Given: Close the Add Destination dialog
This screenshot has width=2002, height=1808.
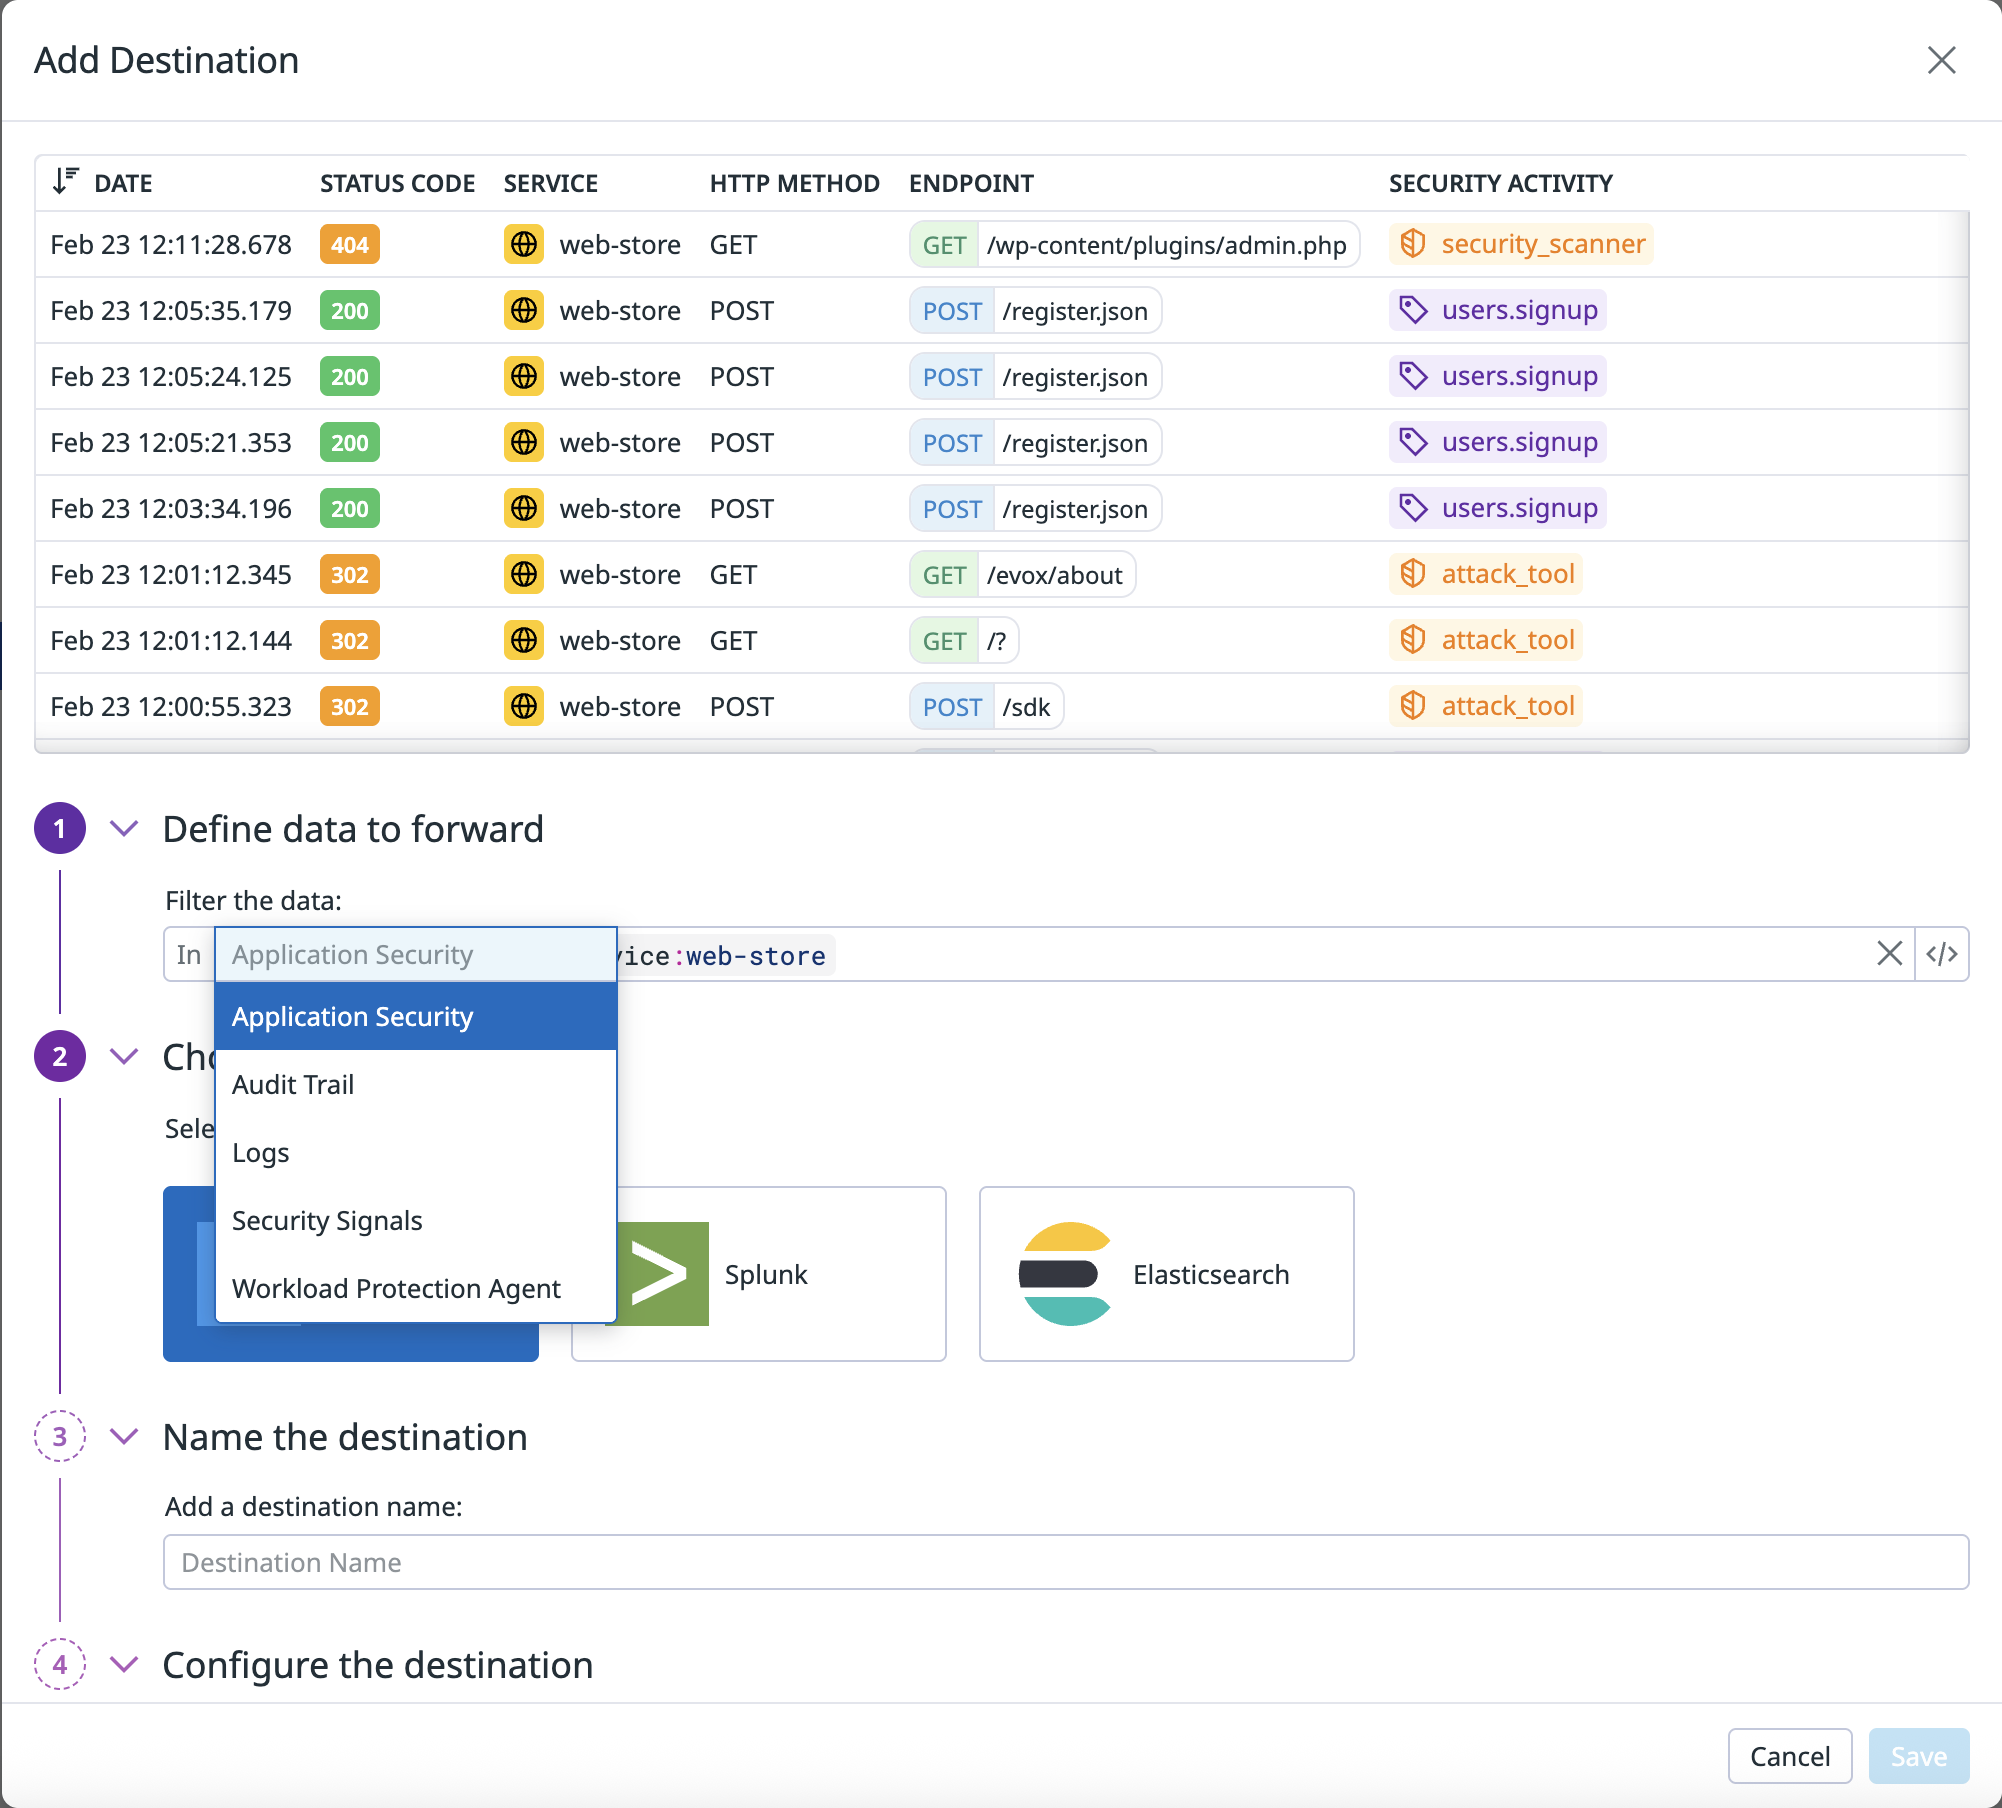Looking at the screenshot, I should pyautogui.click(x=1941, y=60).
